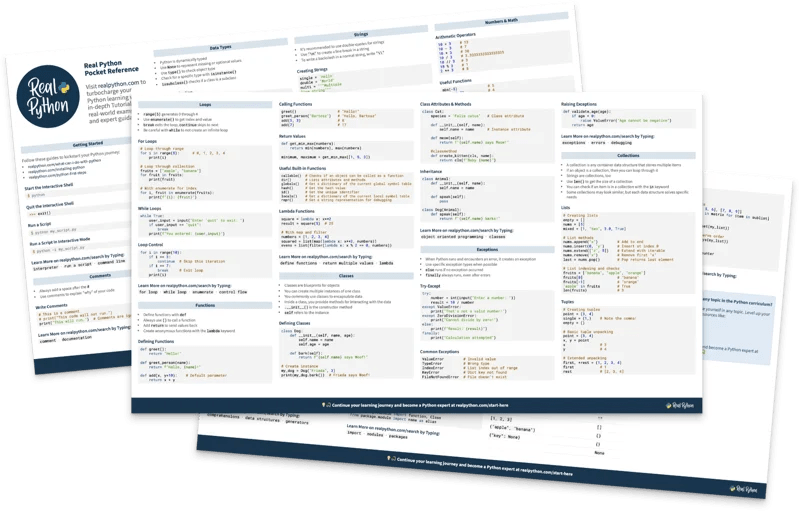Select the 'Strings' section header
The image size is (800, 511).
[361, 35]
